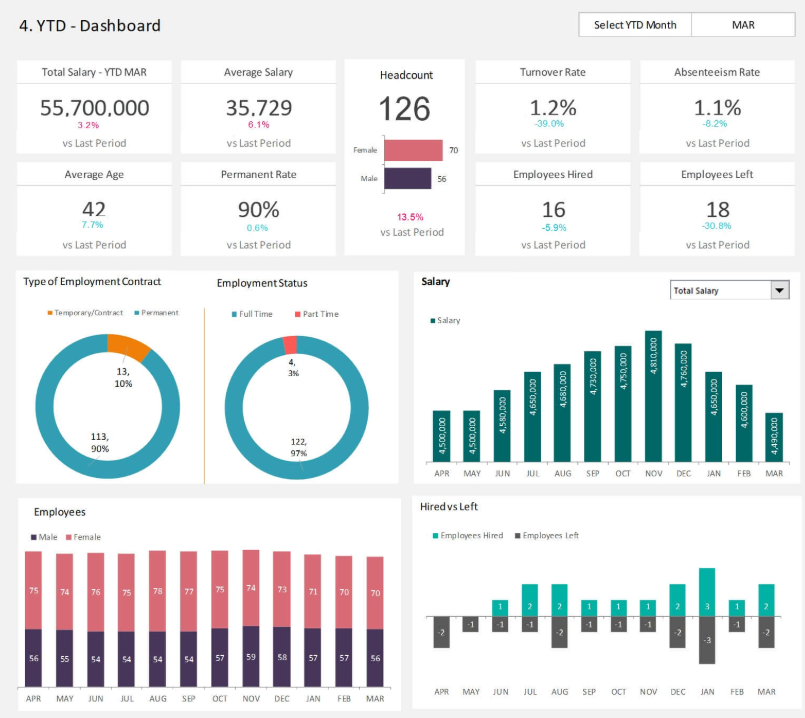
Task: Click the Female headcount bar
Action: [x=414, y=150]
